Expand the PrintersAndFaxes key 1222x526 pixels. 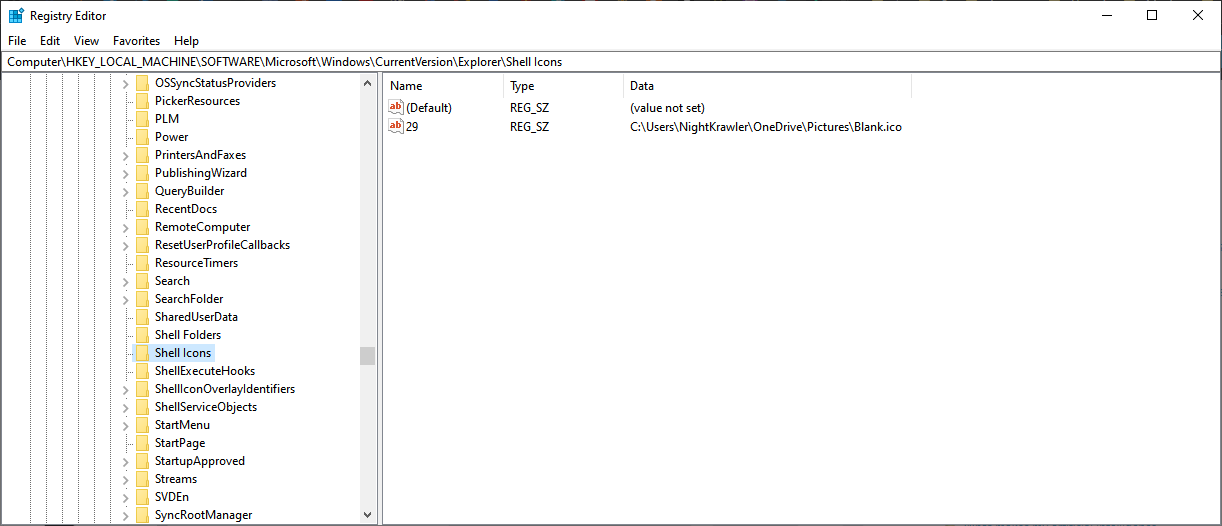click(x=126, y=155)
